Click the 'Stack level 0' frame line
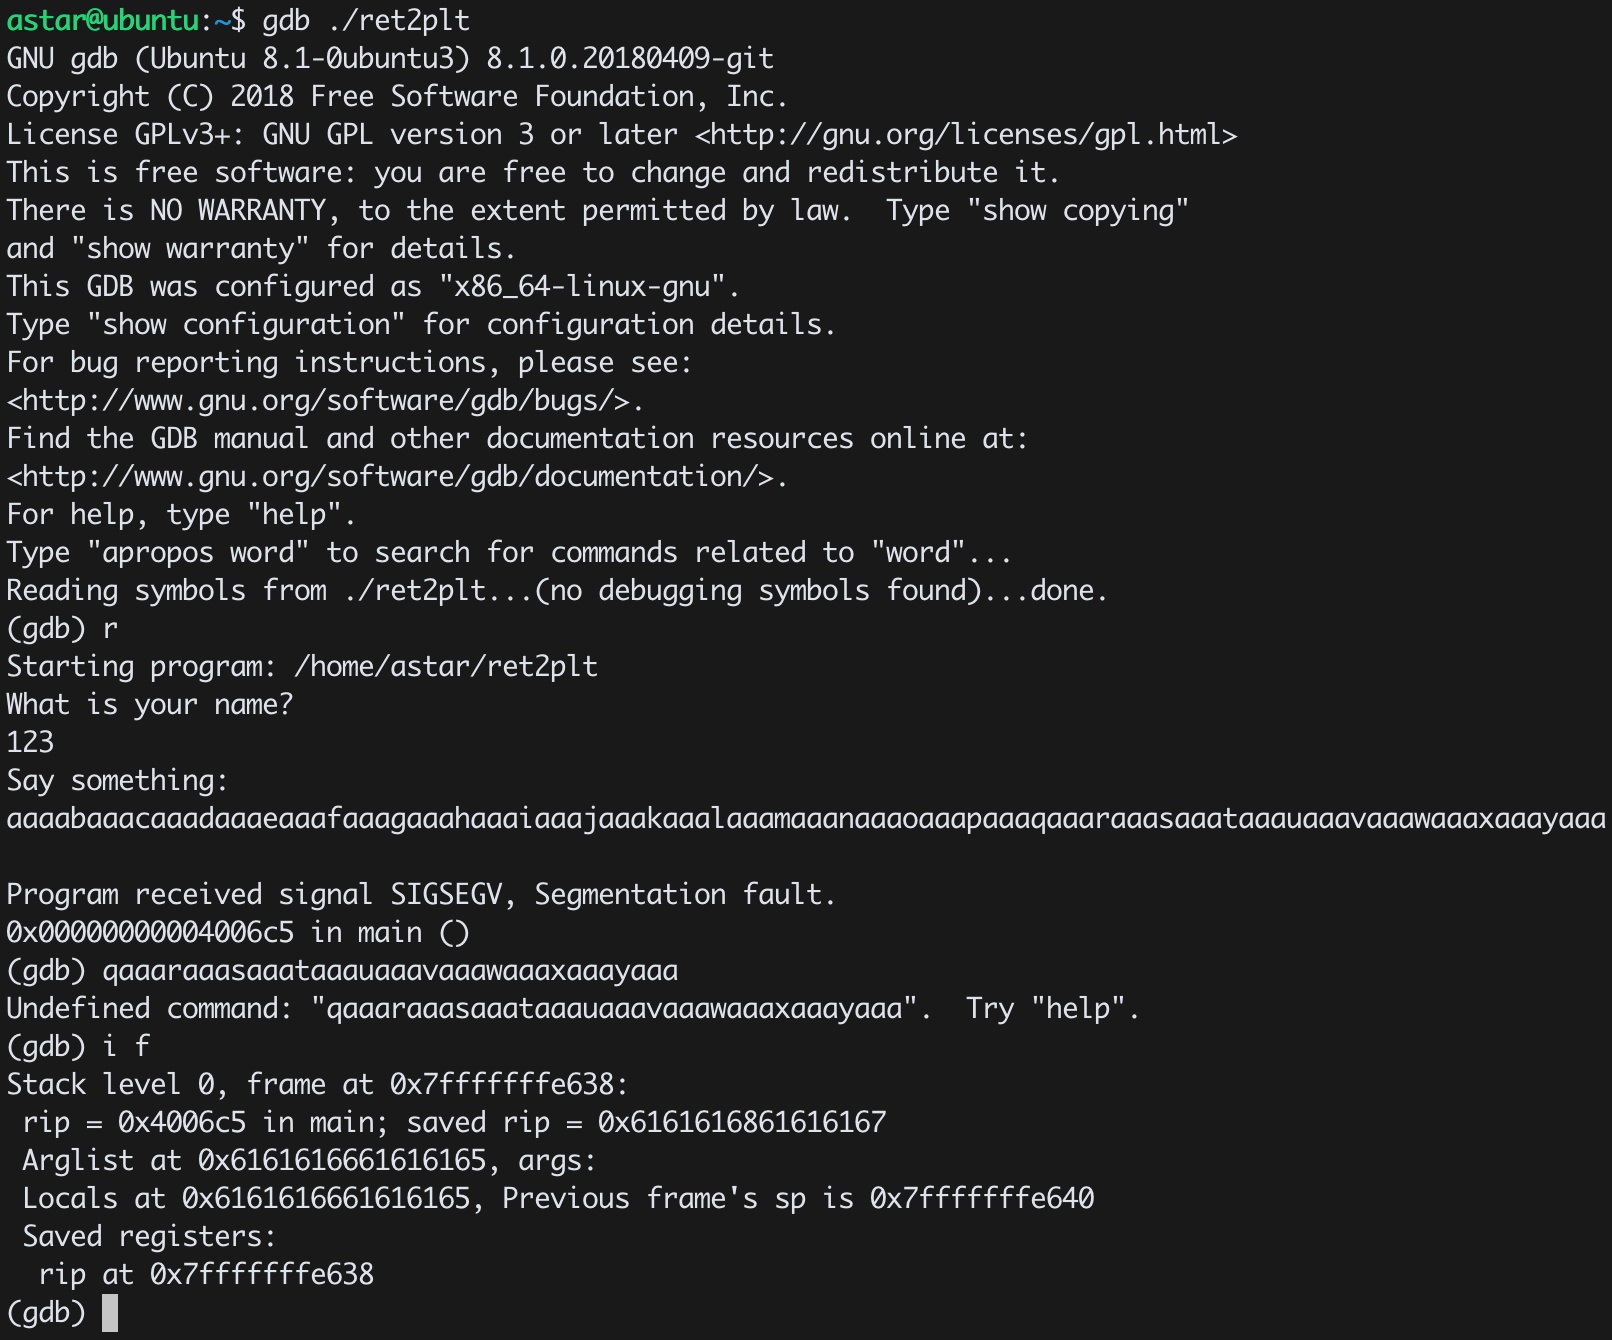Screen dimensions: 1612x1340 [x=317, y=1085]
